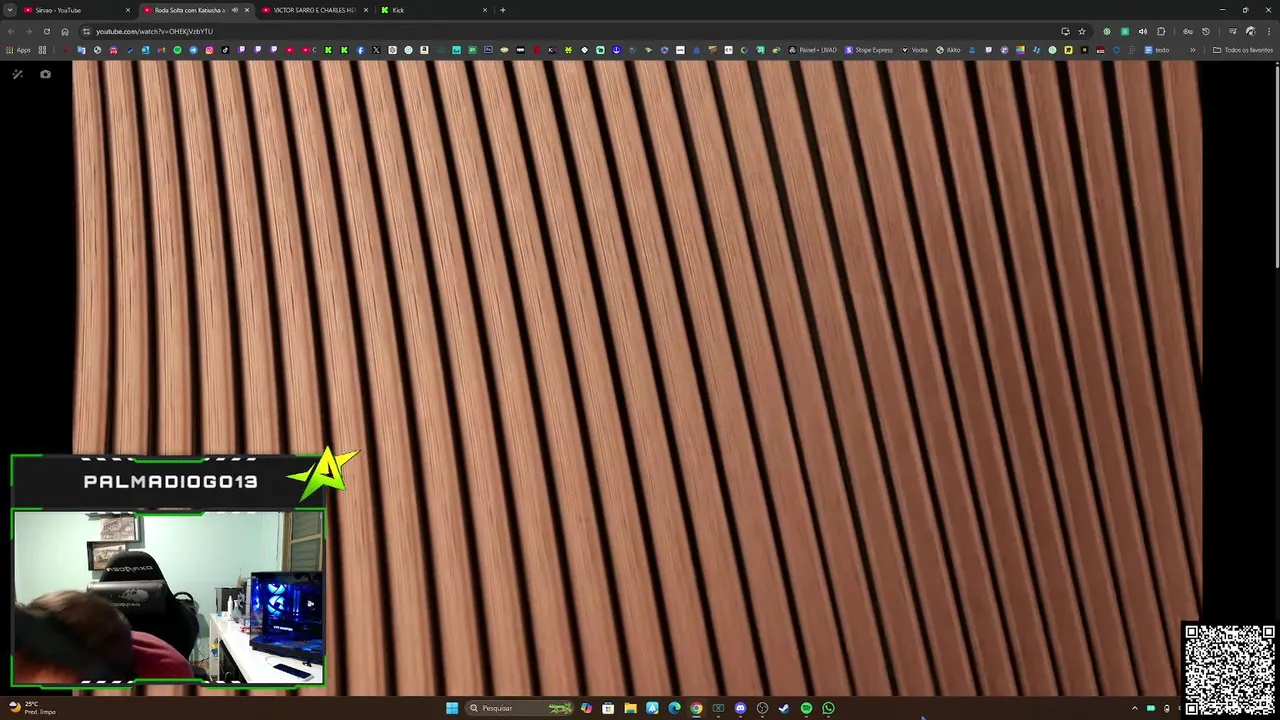This screenshot has width=1280, height=720.
Task: Open Google Chrome from taskbar
Action: click(x=696, y=708)
